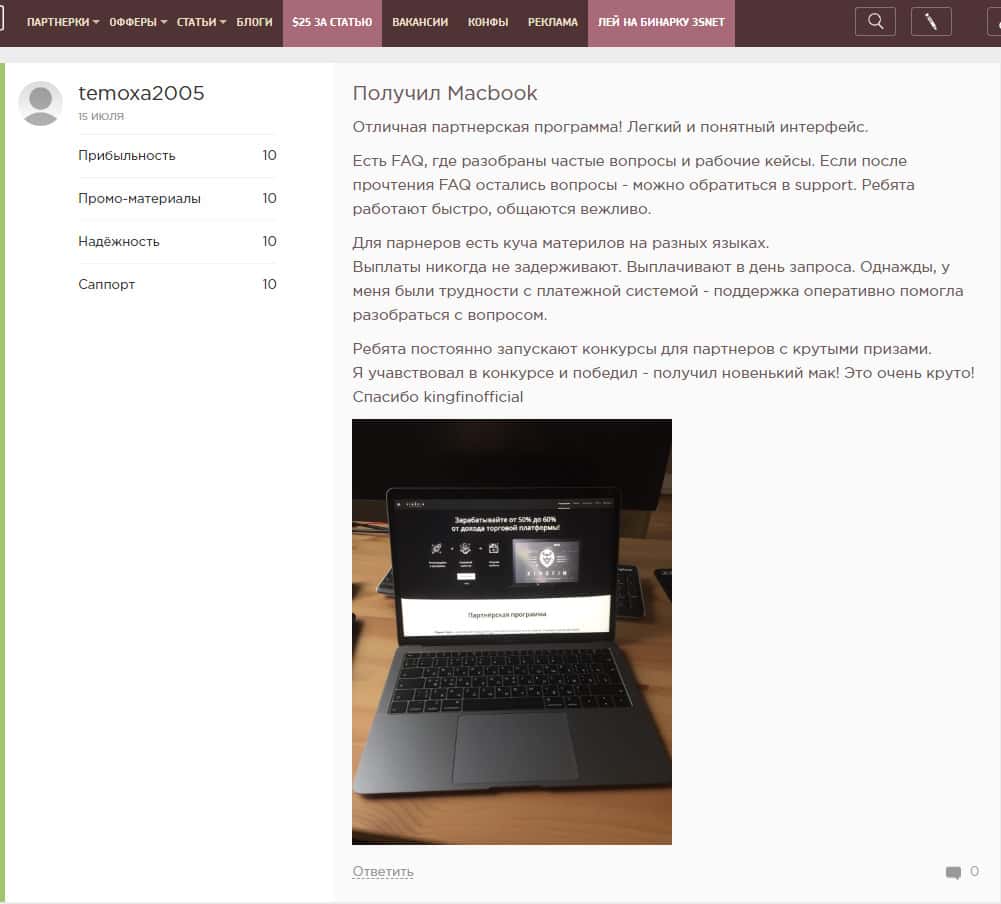Expand the ОФФЕРЫ dropdown menu
The image size is (1001, 904).
coord(138,22)
